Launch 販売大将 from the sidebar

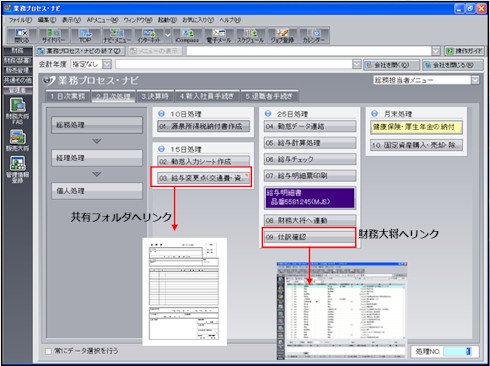tap(17, 140)
